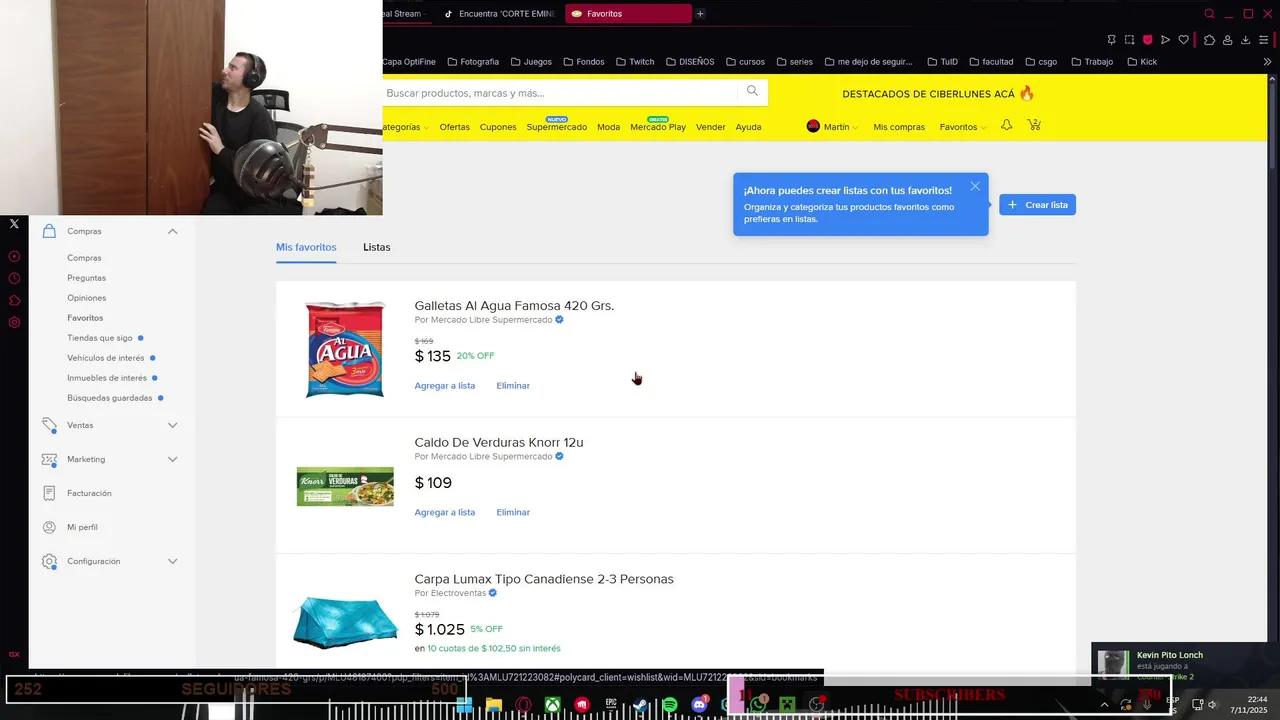This screenshot has width=1280, height=720.
Task: Open the Categorías dropdown
Action: (406, 127)
